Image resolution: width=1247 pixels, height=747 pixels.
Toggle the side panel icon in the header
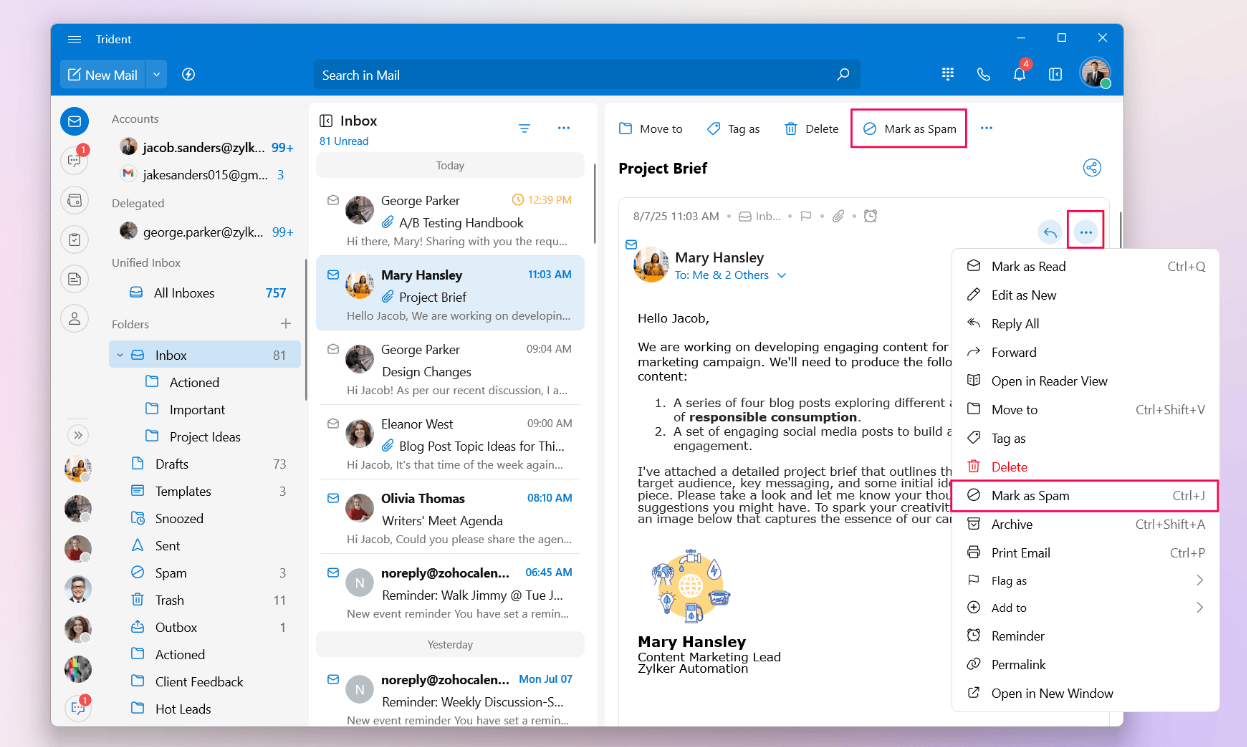pos(1055,74)
